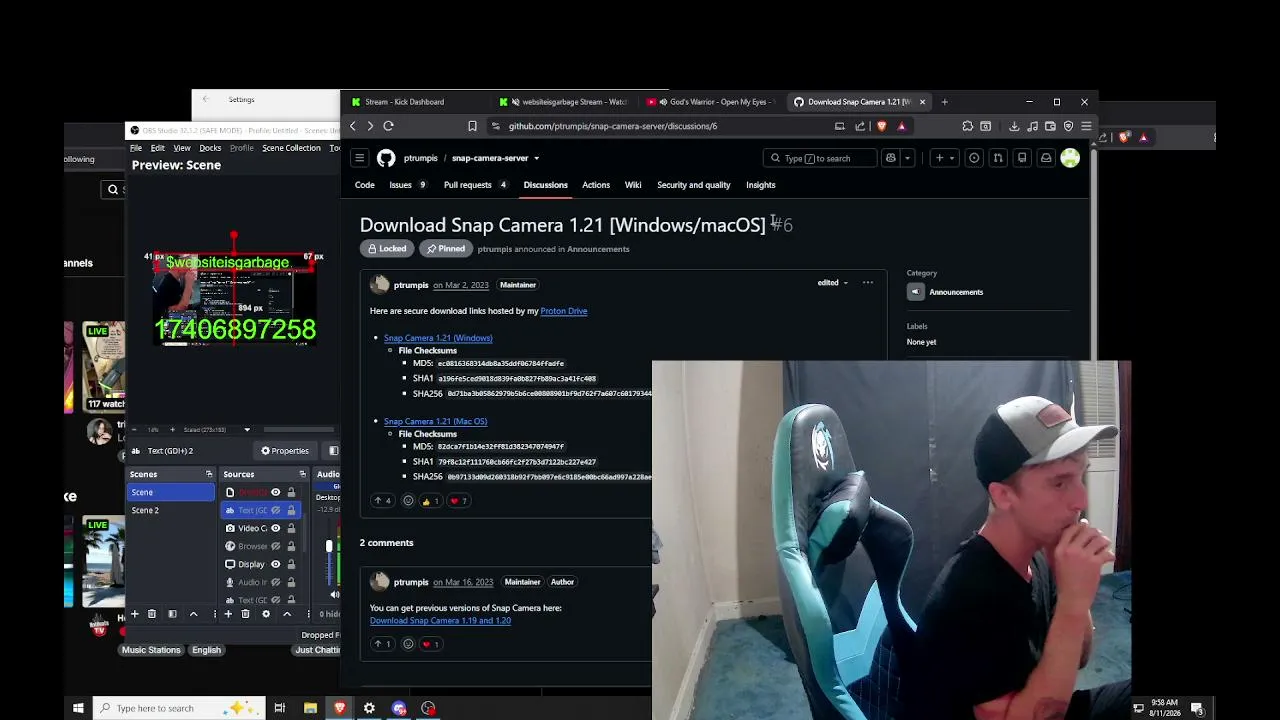Open the browser downloads icon
The image size is (1280, 720).
pyautogui.click(x=1014, y=126)
